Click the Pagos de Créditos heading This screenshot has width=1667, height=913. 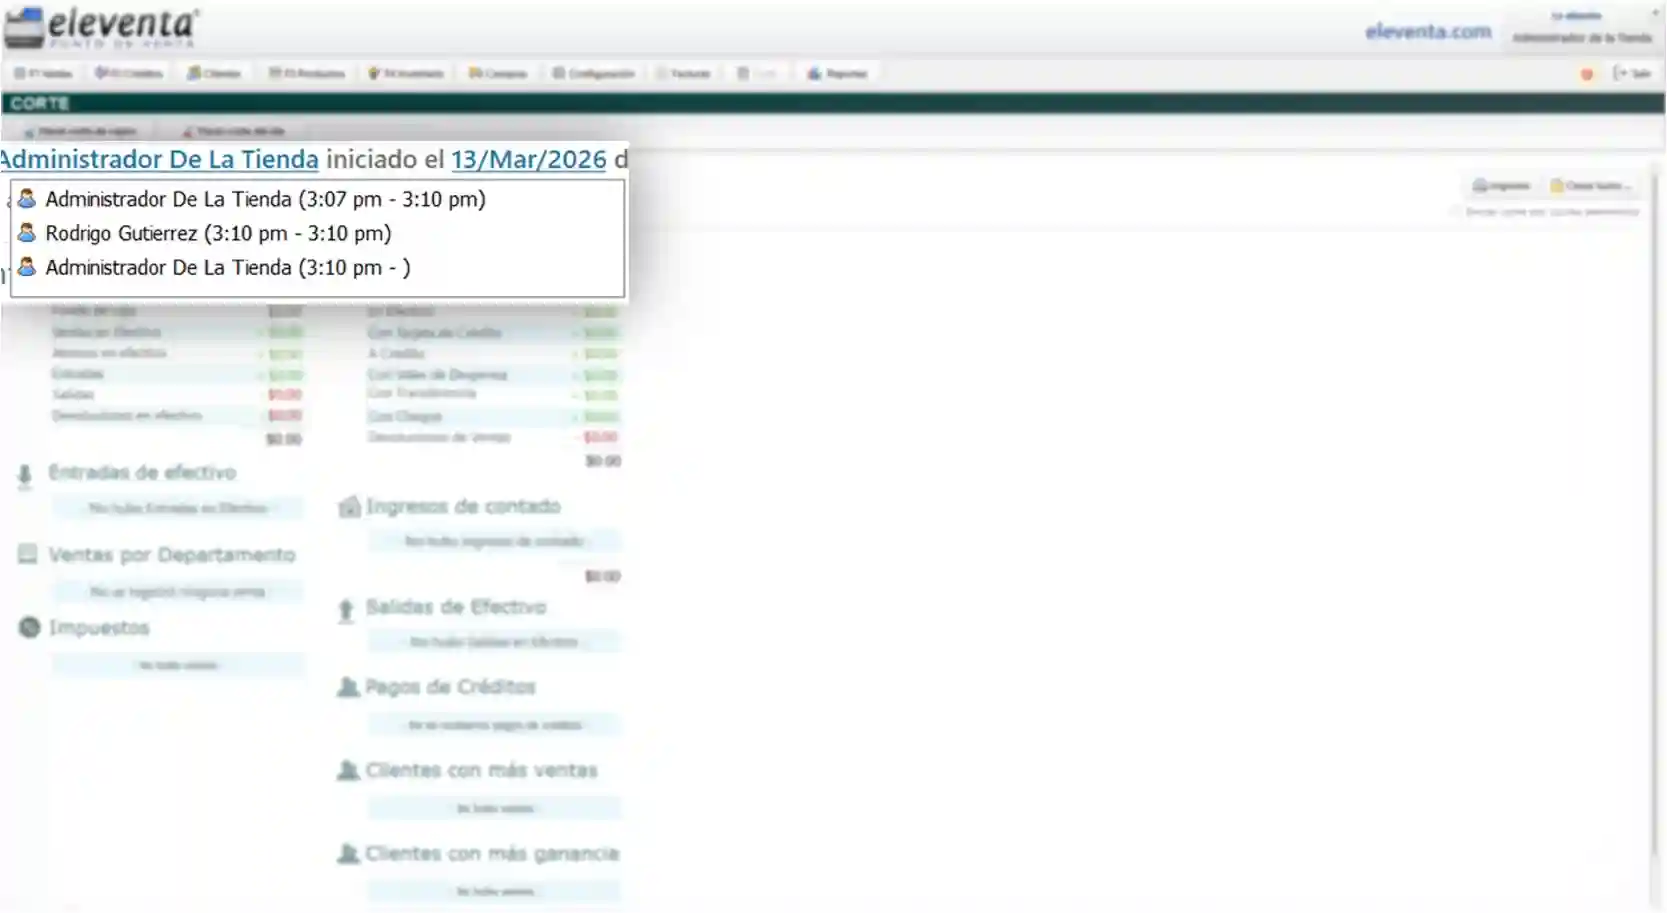tap(450, 687)
